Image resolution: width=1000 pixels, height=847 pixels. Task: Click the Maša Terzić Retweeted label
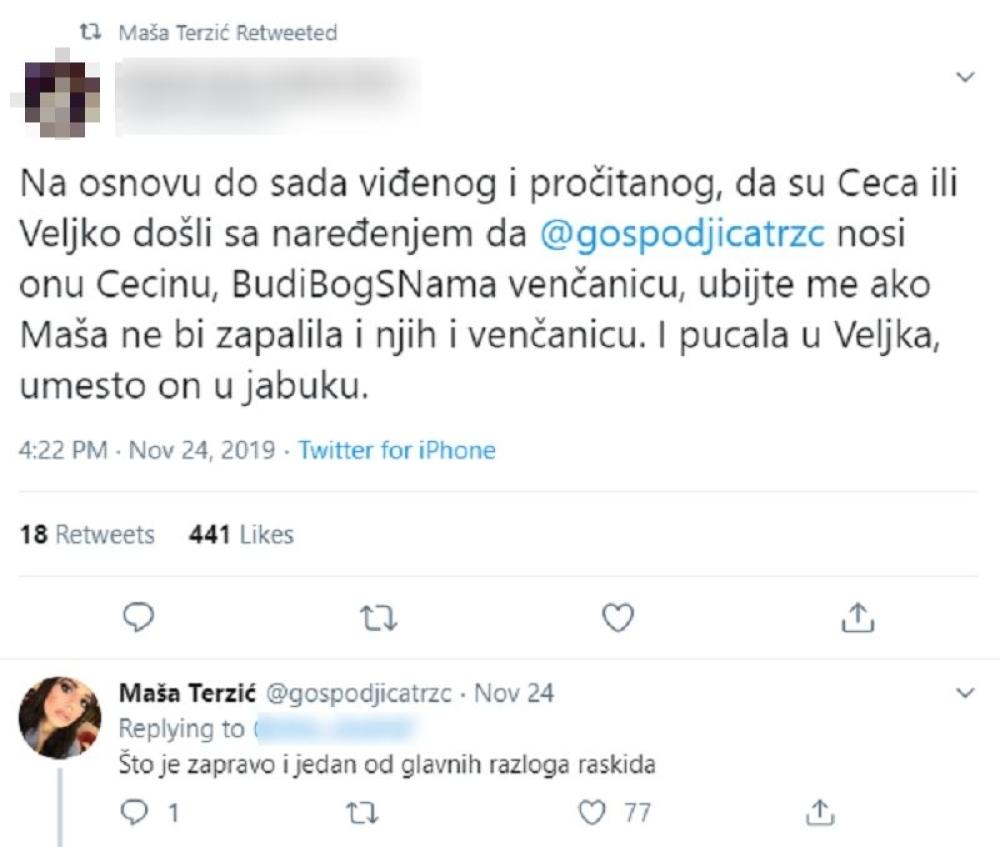click(227, 33)
